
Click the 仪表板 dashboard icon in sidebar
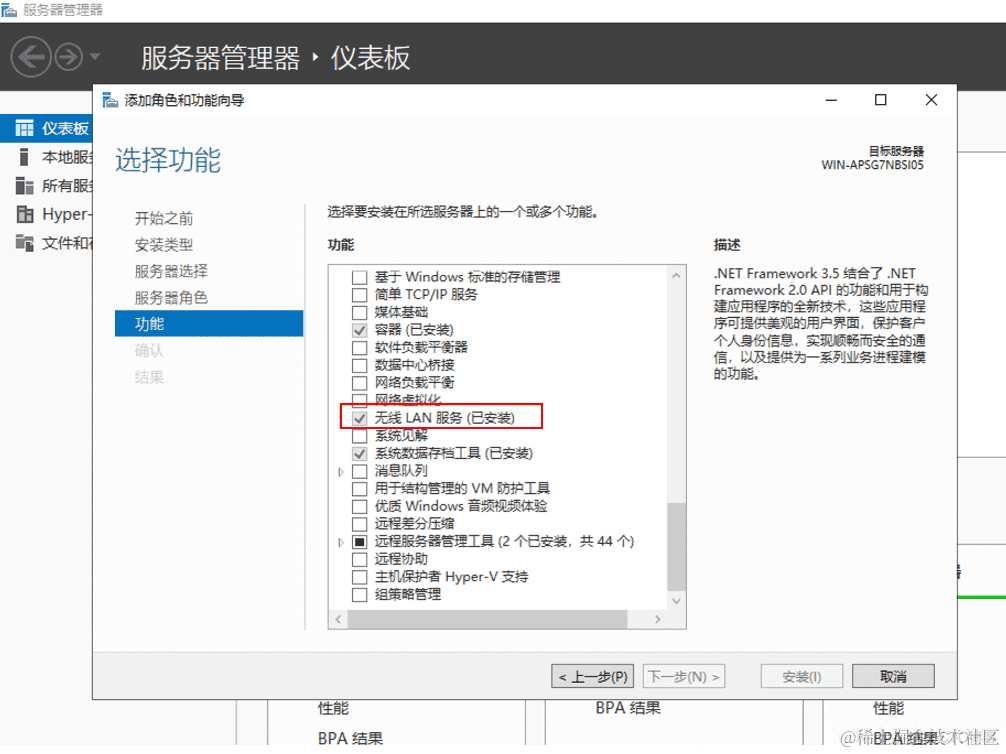(24, 128)
